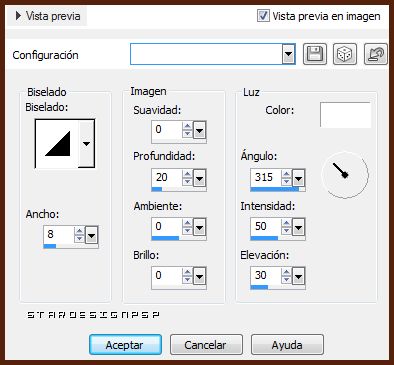Click the save preset floppy disk icon
Screen dimensions: 394x365
pos(315,54)
